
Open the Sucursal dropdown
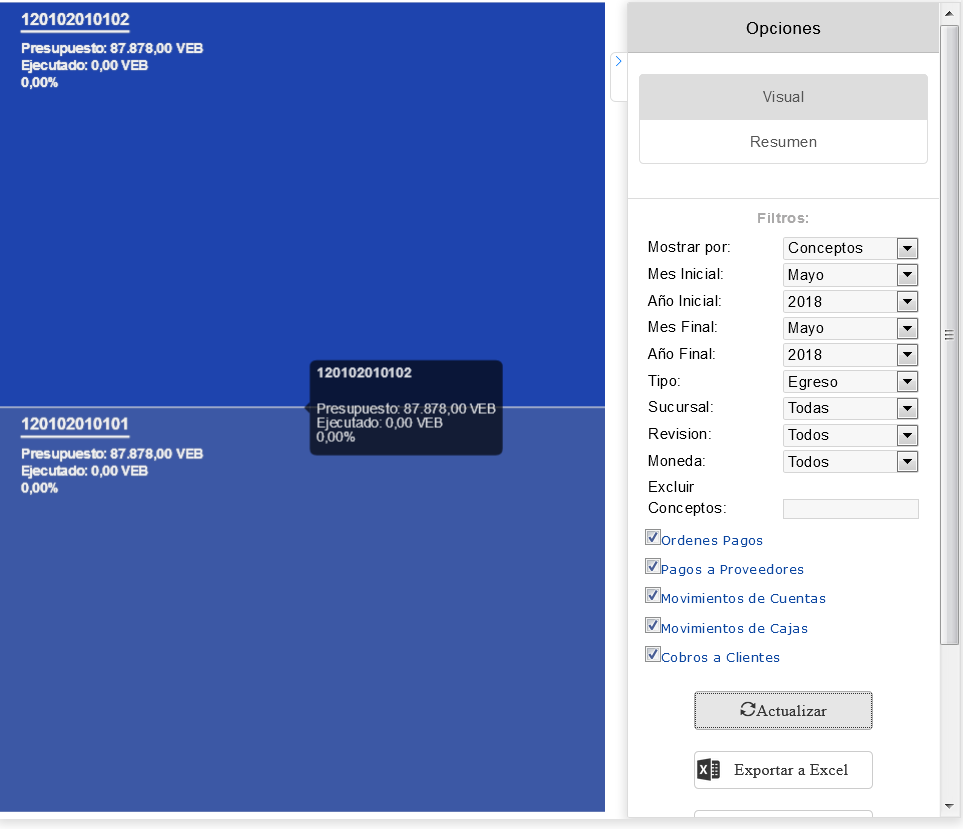pos(850,408)
